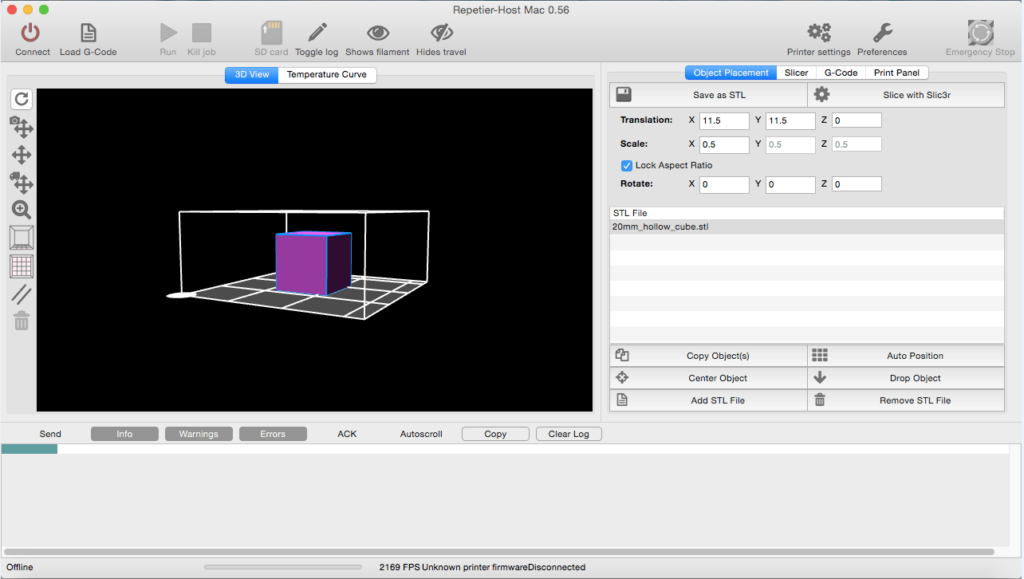Uncheck Lock Aspect Ratio checkbox
Viewport: 1024px width, 579px height.
(626, 165)
